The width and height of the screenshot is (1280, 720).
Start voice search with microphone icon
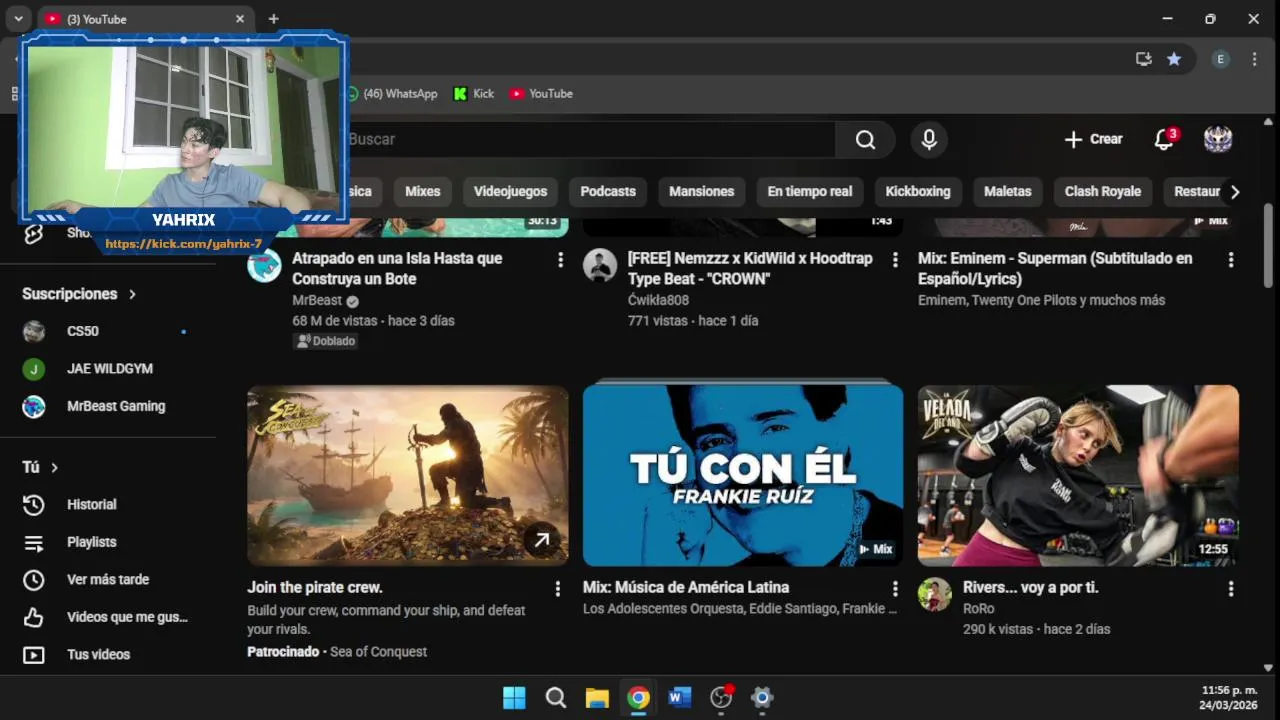(x=929, y=140)
